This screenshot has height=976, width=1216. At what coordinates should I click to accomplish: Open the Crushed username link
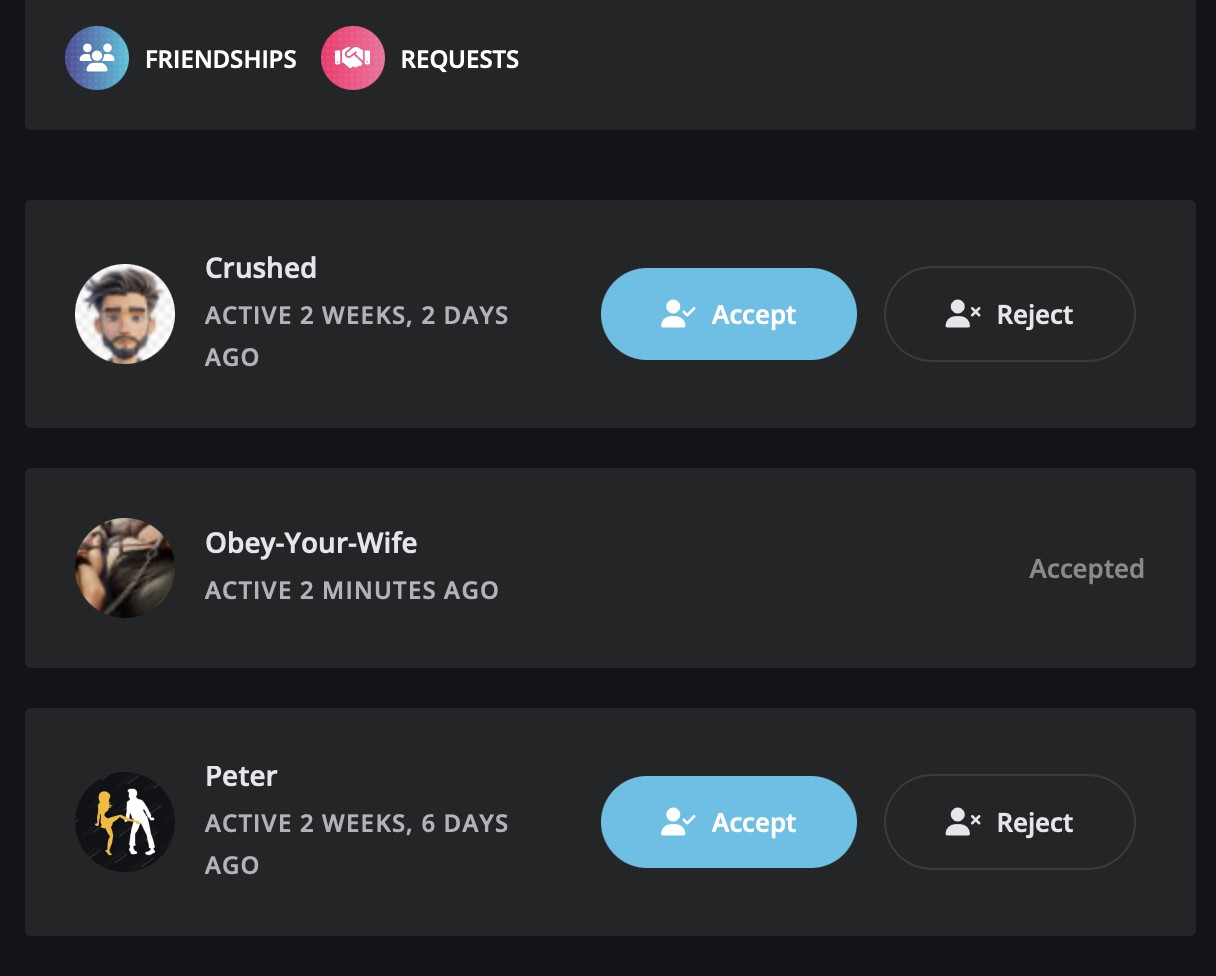pos(261,268)
